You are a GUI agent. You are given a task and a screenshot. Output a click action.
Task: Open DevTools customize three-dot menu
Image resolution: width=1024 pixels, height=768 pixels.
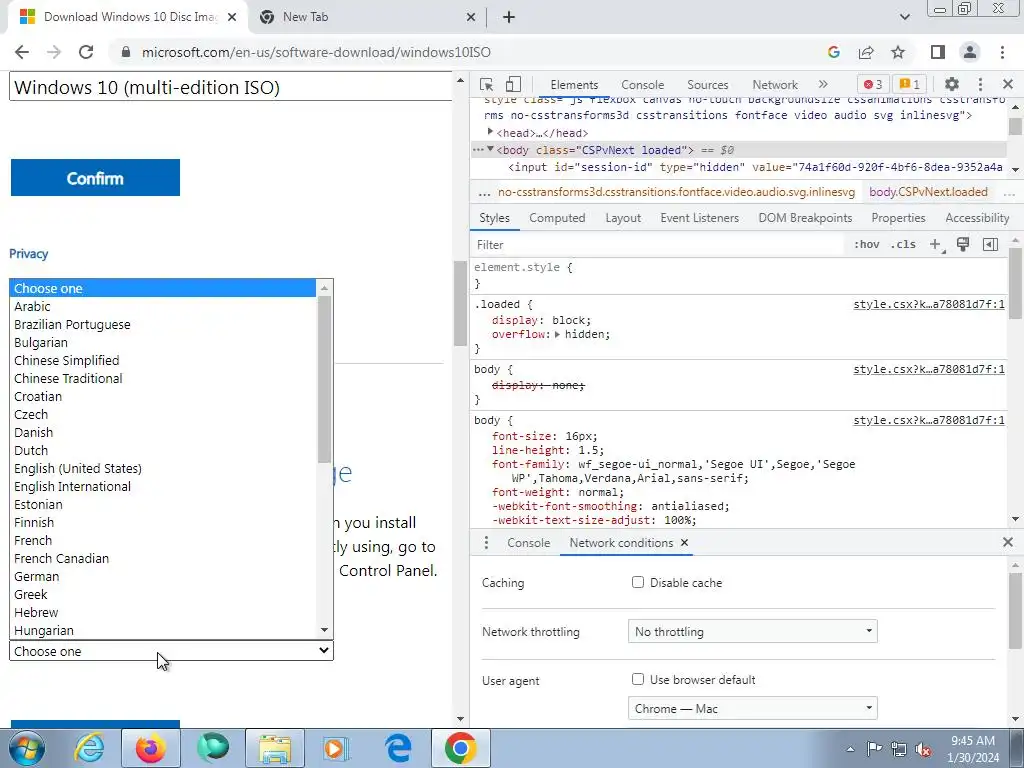(980, 84)
